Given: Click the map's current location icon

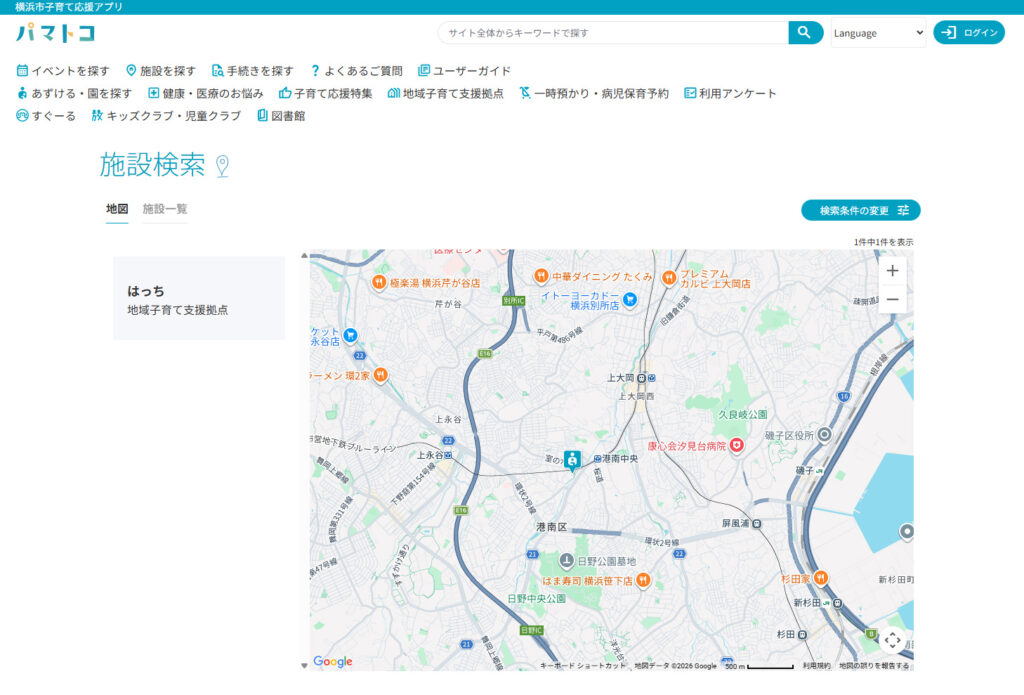Looking at the screenshot, I should pos(892,640).
